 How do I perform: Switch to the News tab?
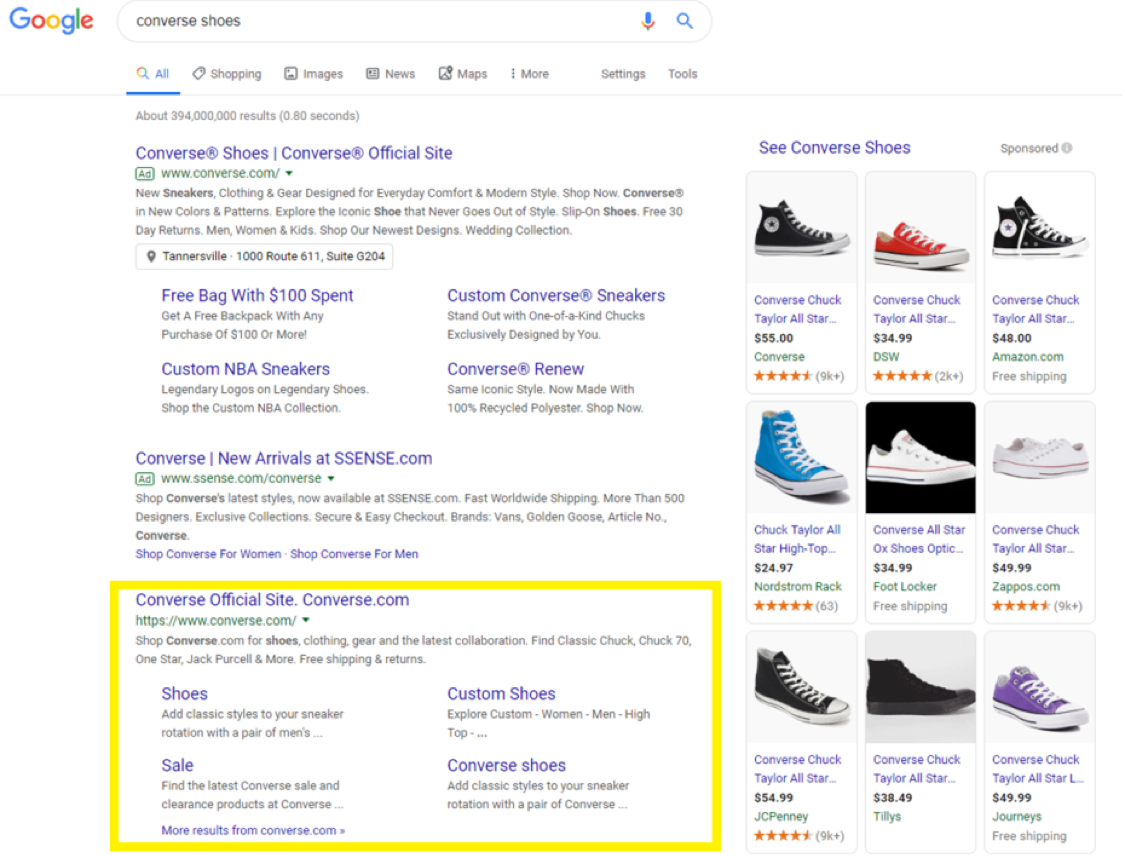(x=390, y=74)
